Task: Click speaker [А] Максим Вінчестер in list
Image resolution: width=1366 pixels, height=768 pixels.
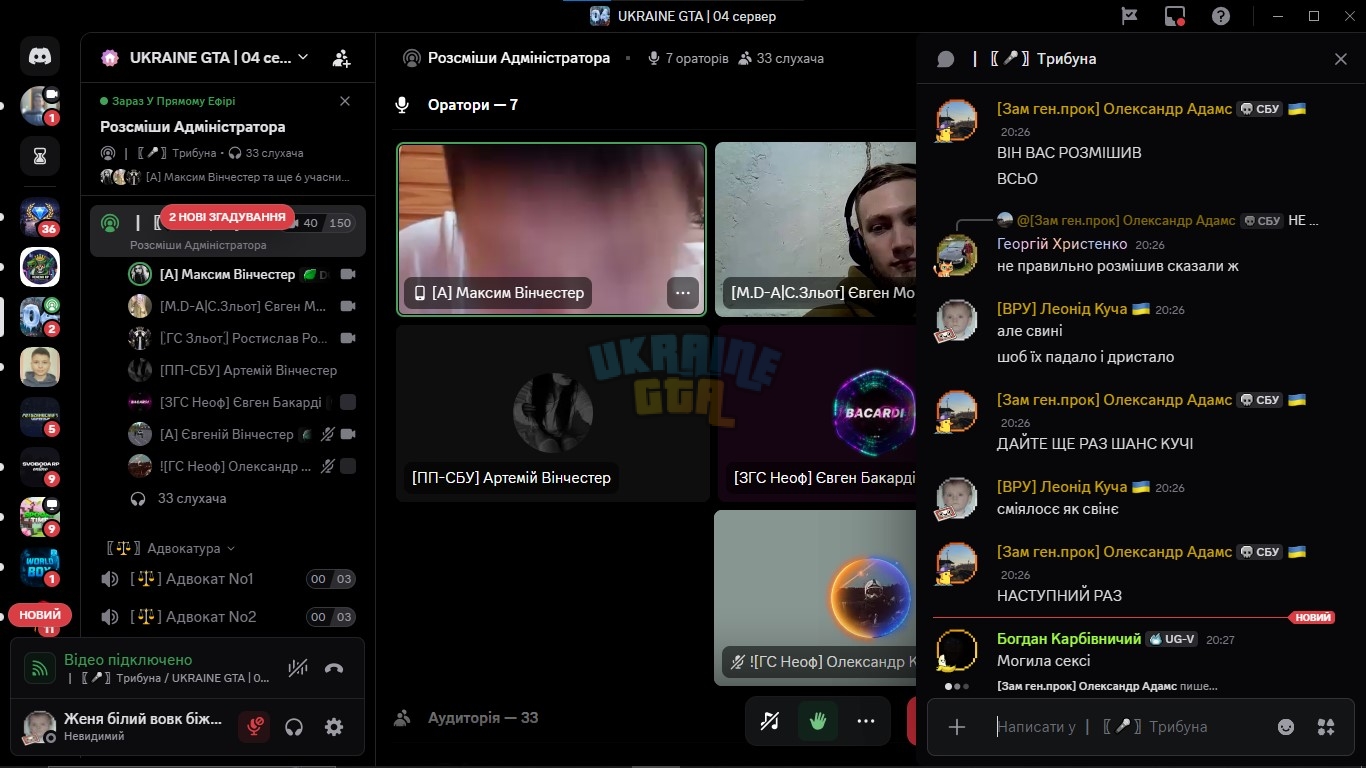Action: pyautogui.click(x=243, y=274)
